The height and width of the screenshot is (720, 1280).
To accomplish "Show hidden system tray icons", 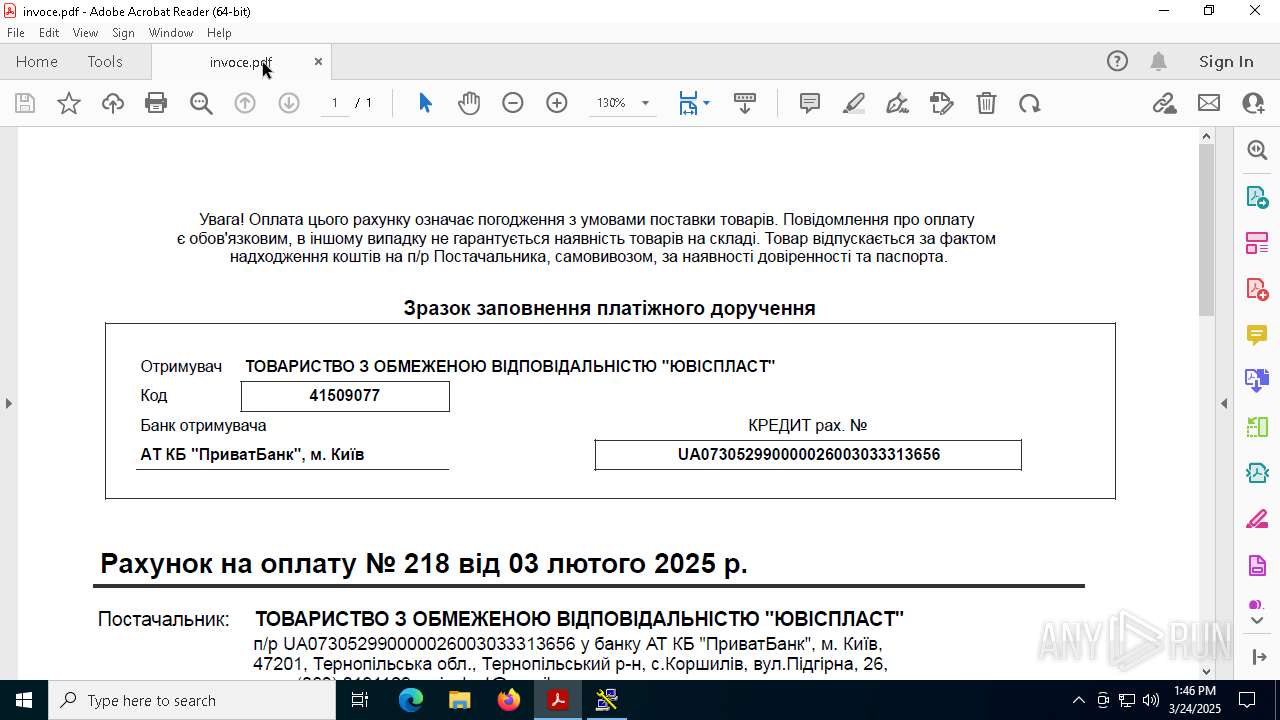I will pos(1078,700).
